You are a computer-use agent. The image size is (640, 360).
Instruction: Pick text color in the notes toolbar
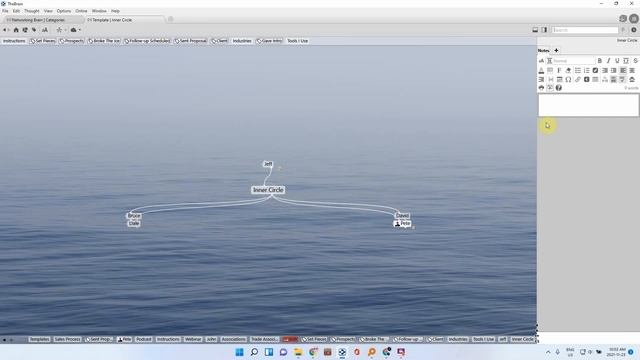click(x=541, y=71)
